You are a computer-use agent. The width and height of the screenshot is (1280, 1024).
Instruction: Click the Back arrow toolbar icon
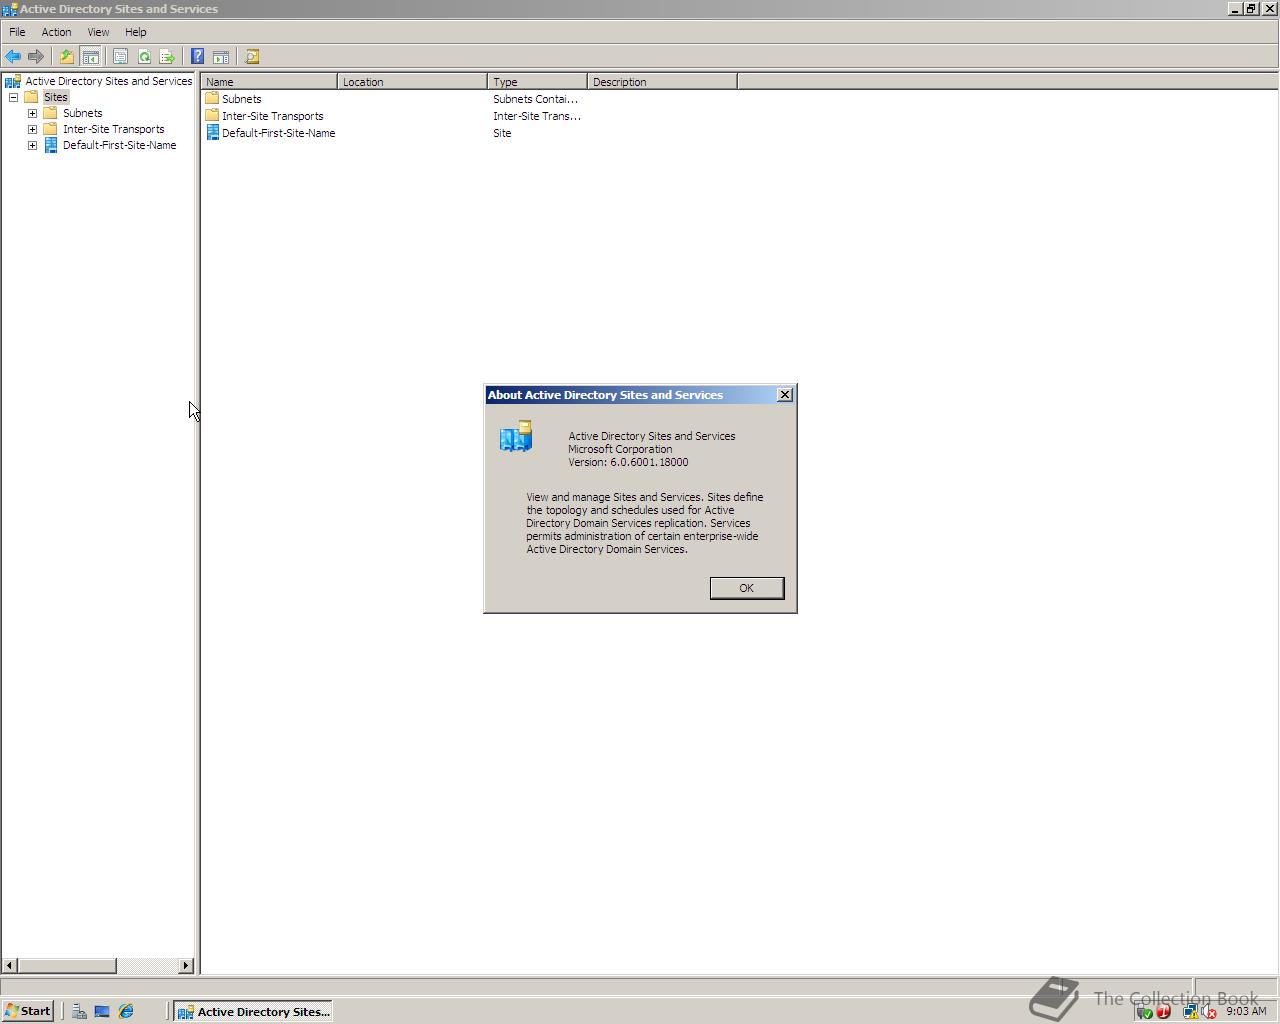point(13,57)
